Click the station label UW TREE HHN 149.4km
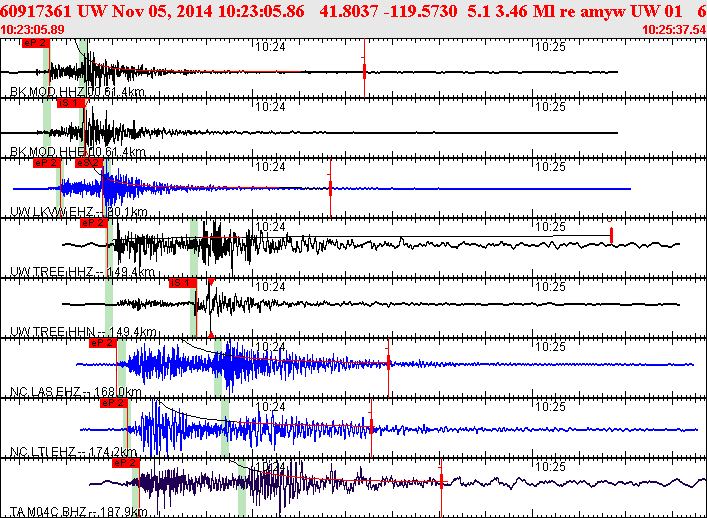Viewport: 707px width, 518px height. click(x=83, y=332)
